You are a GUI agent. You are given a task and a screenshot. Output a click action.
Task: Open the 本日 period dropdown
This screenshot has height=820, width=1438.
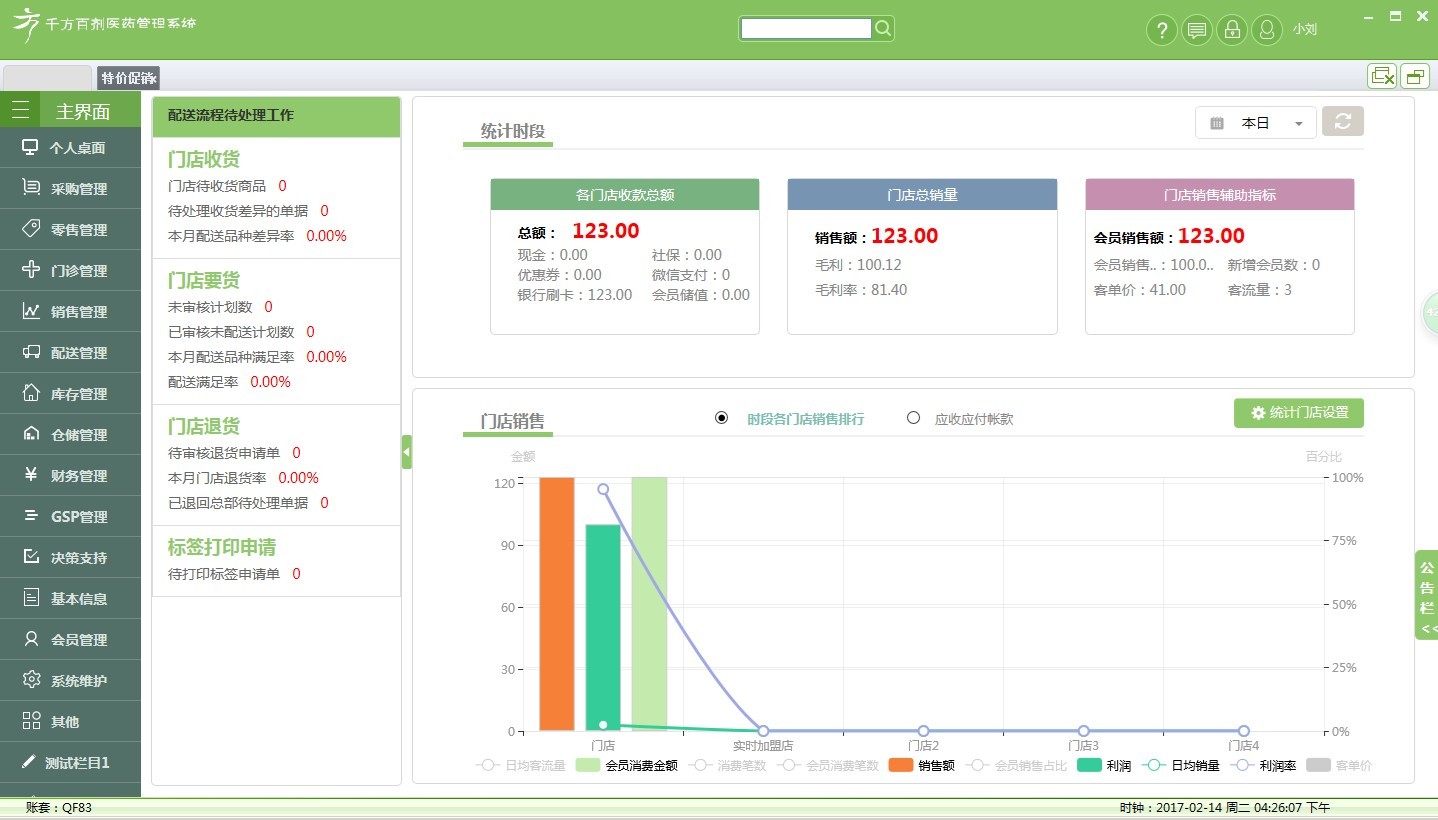pyautogui.click(x=1255, y=123)
